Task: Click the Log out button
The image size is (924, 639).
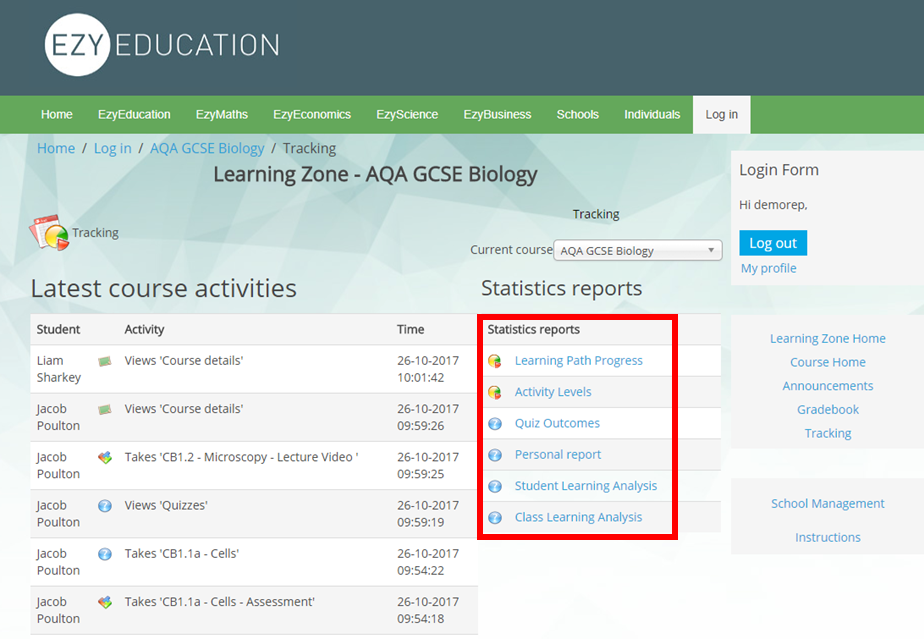Action: pos(773,243)
